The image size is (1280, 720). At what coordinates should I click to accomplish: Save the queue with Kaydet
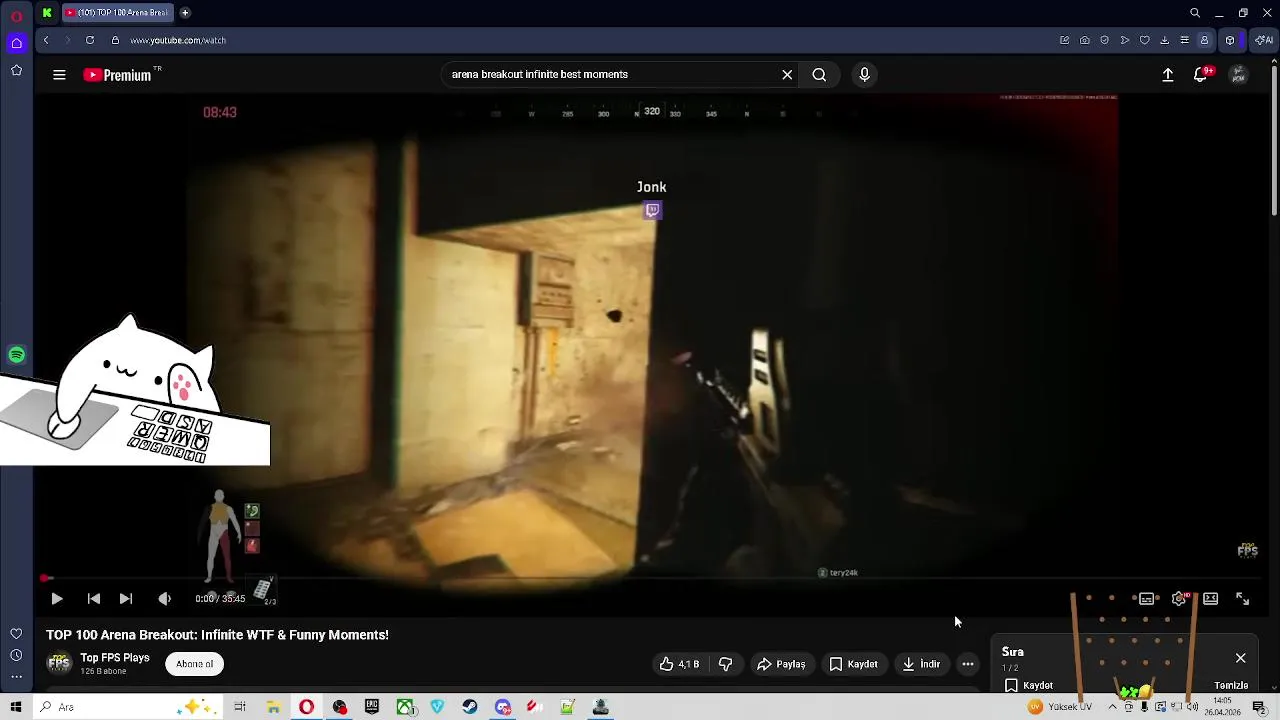click(1029, 686)
